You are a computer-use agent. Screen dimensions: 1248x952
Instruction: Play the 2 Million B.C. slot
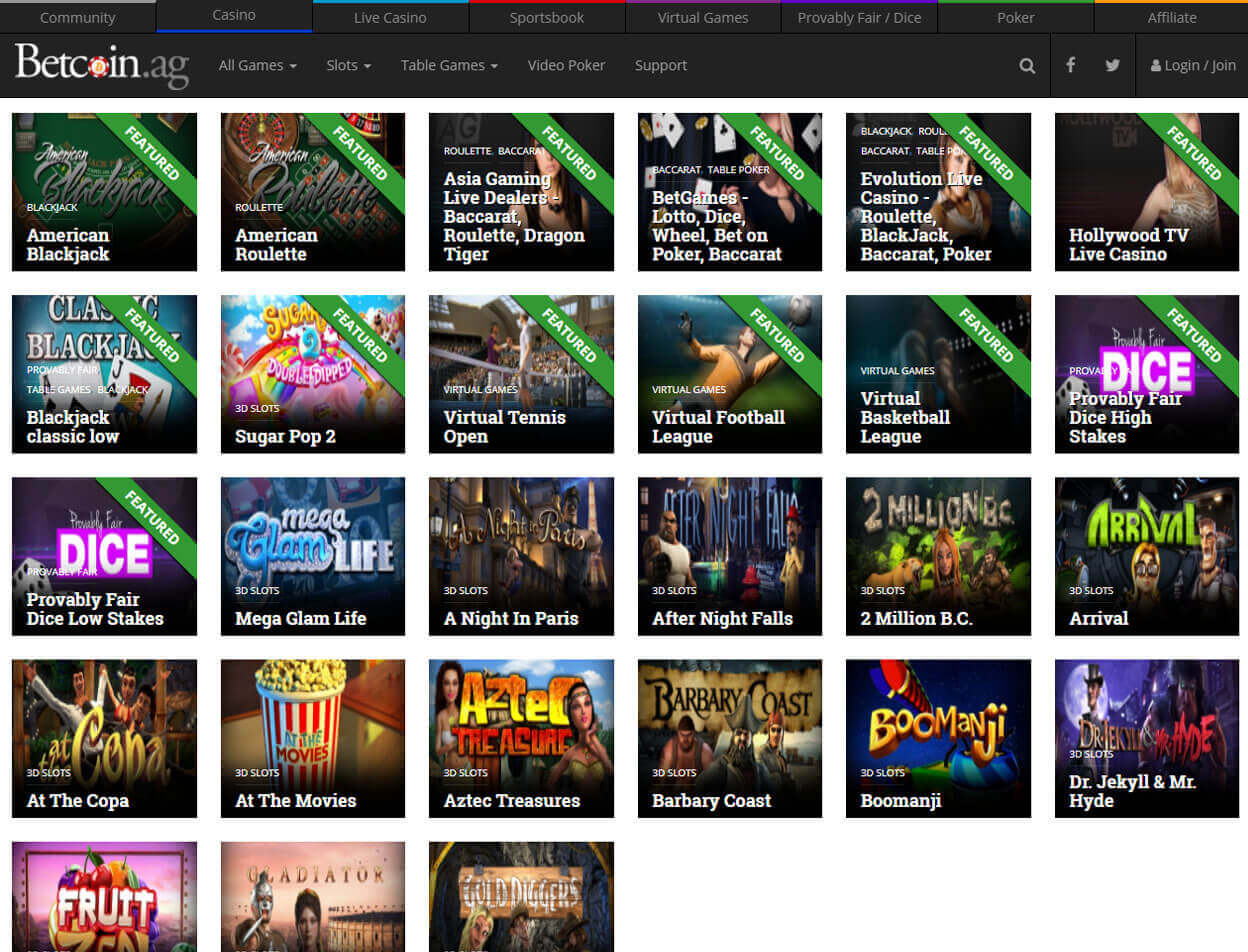click(x=938, y=556)
